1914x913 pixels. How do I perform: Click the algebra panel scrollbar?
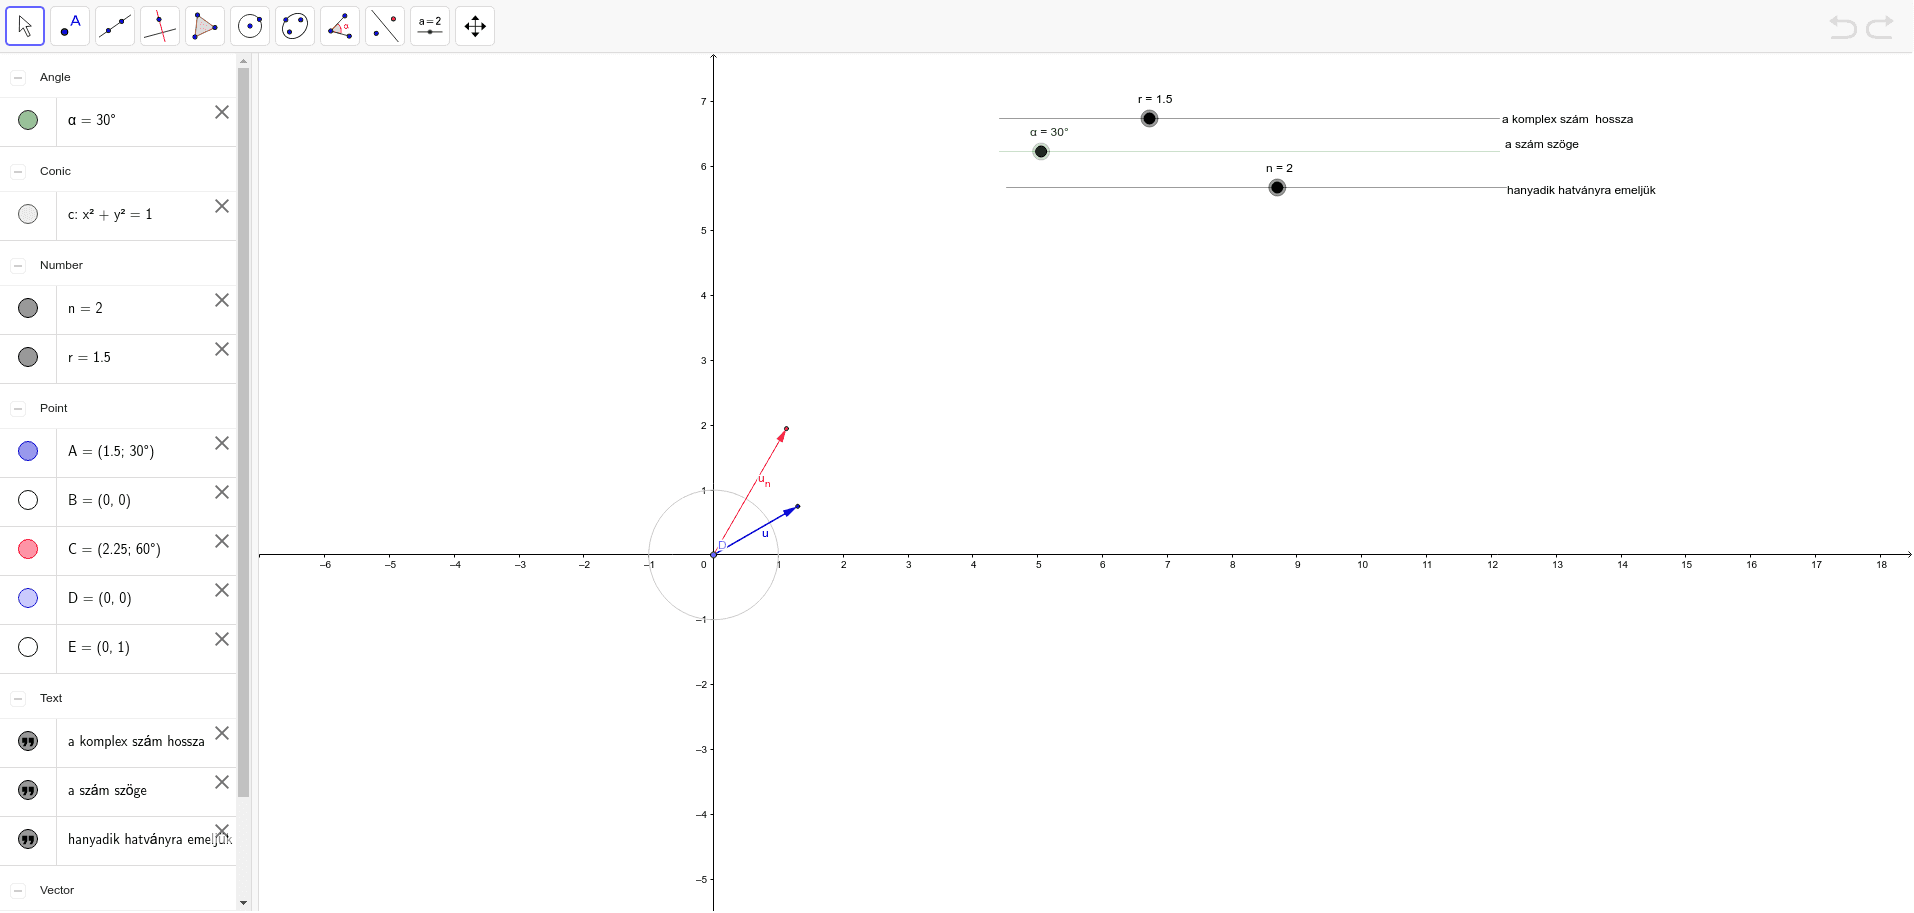[243, 400]
